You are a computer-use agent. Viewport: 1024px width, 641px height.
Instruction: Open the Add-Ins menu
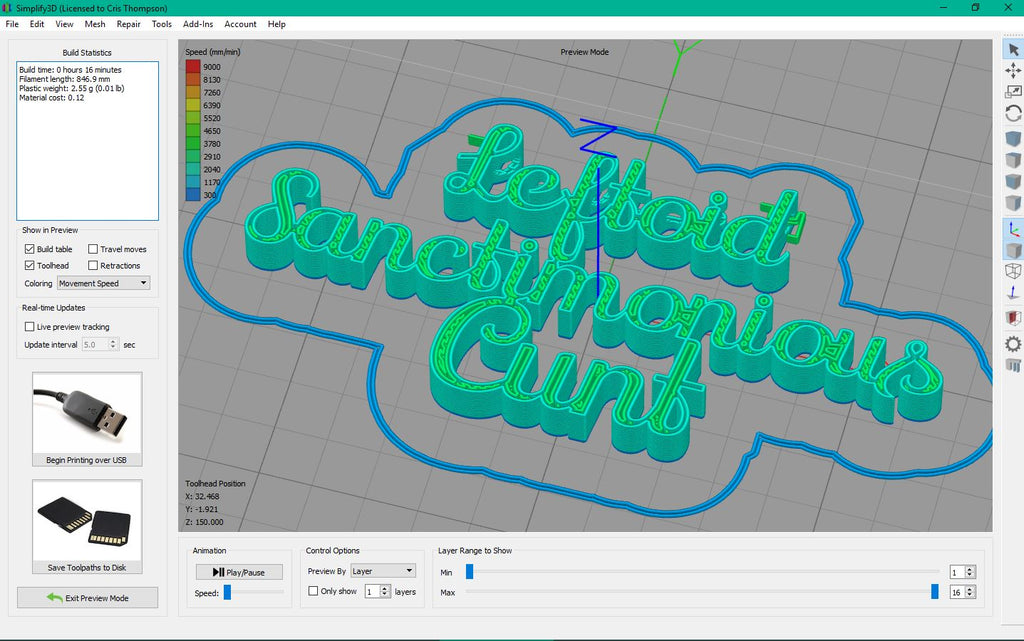(x=197, y=24)
